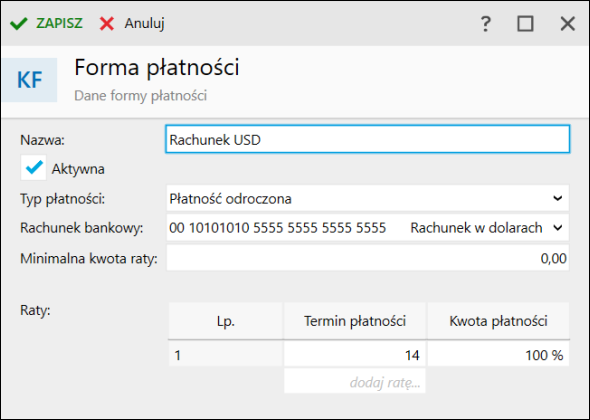Click the KF logo tile
Screen dimensions: 590x420
click(29, 80)
